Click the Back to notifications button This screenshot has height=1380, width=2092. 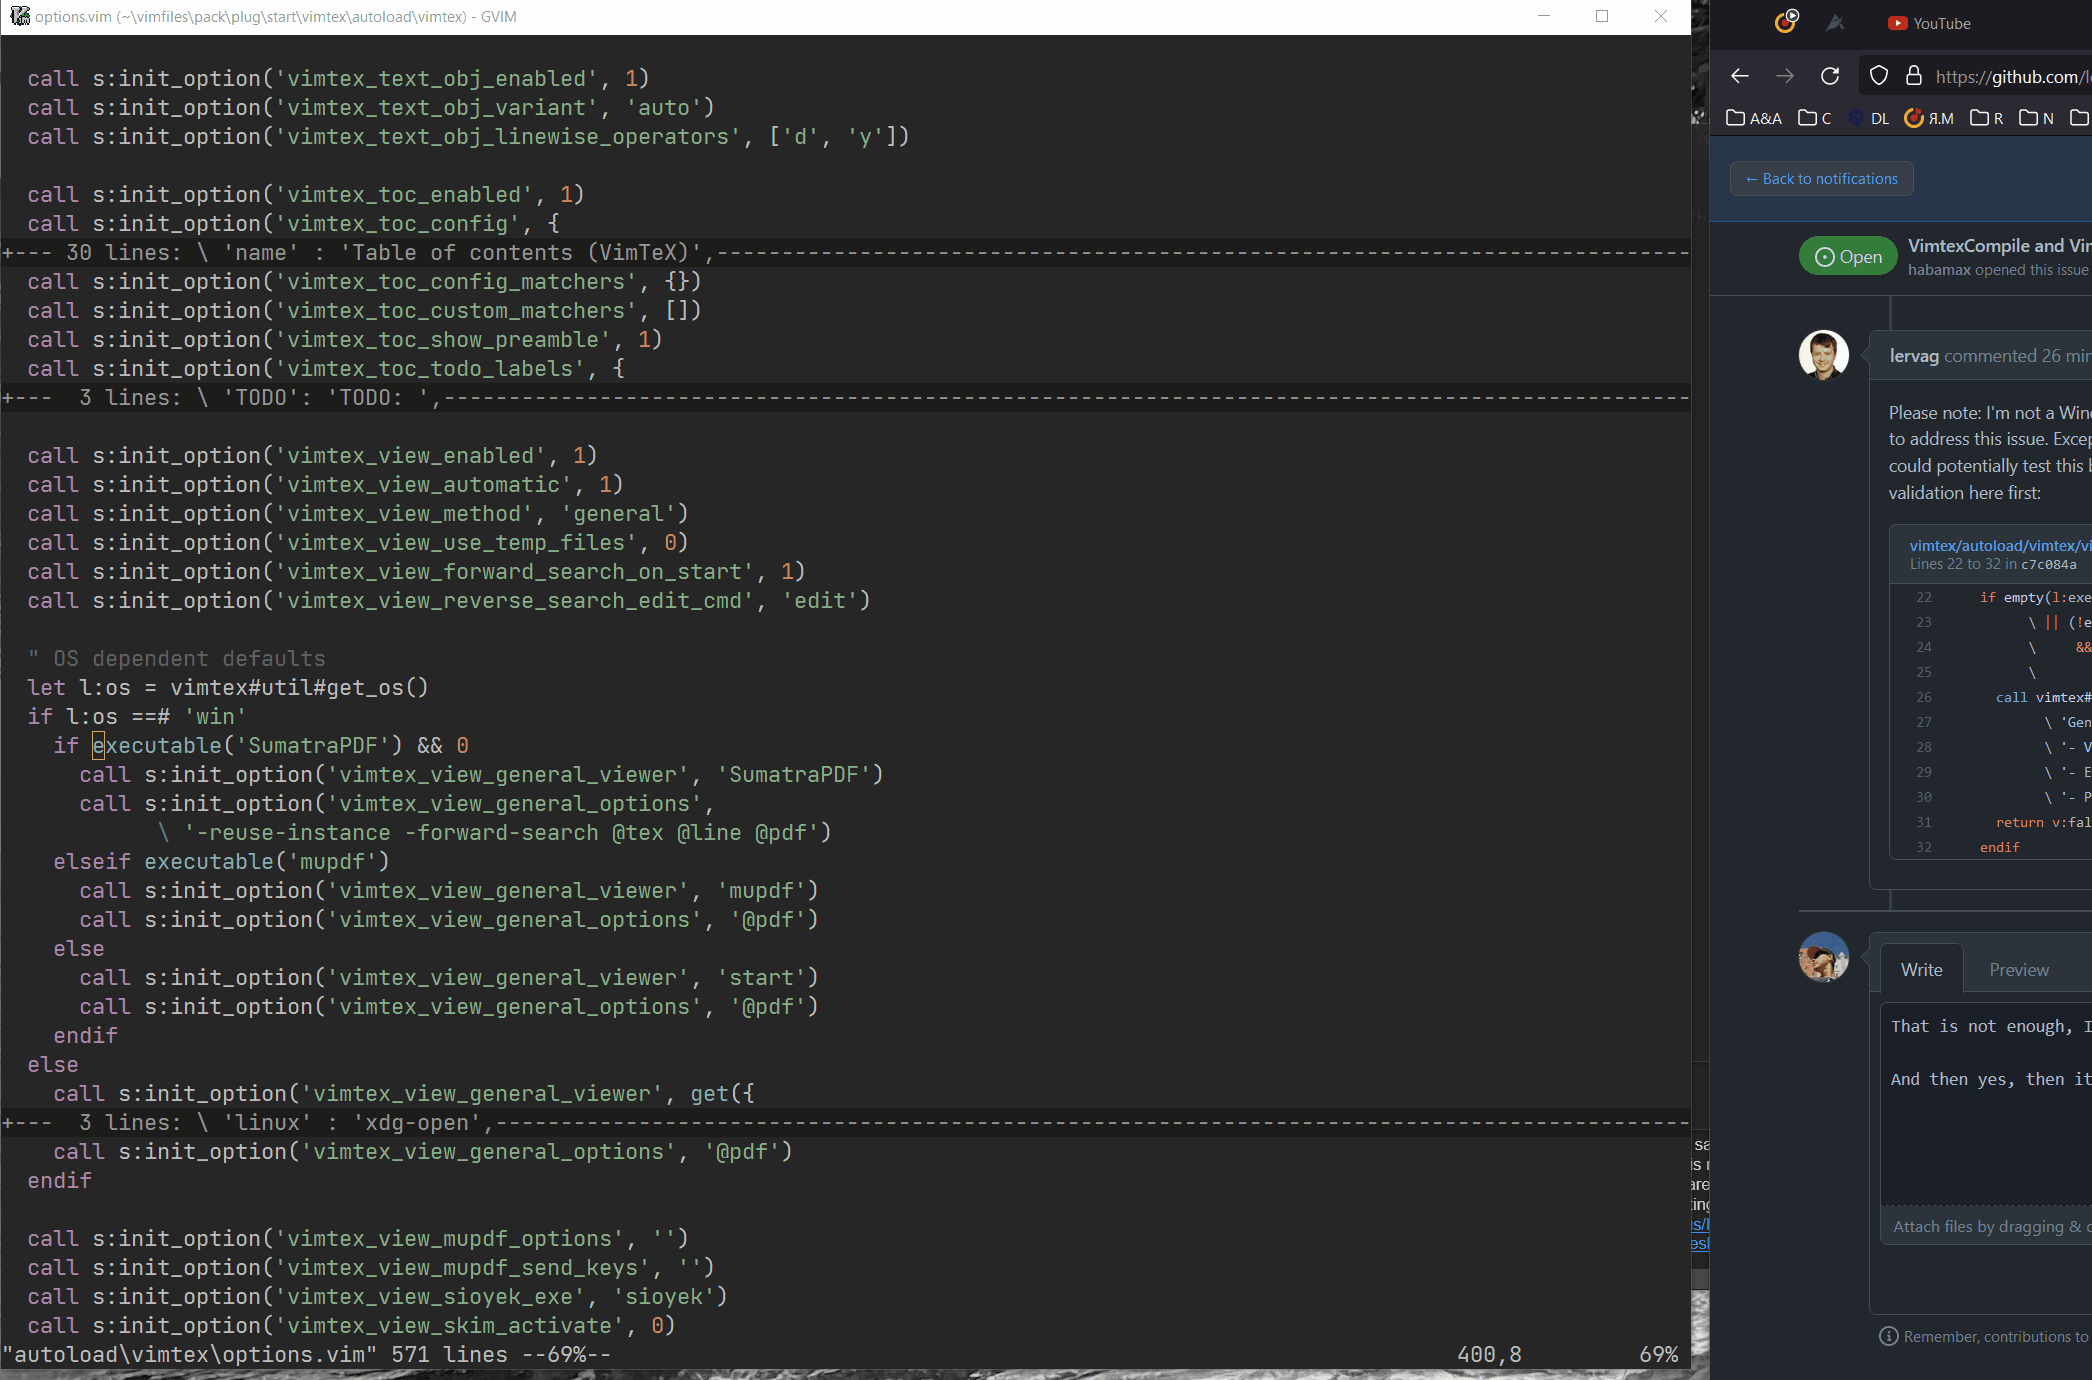pyautogui.click(x=1821, y=178)
